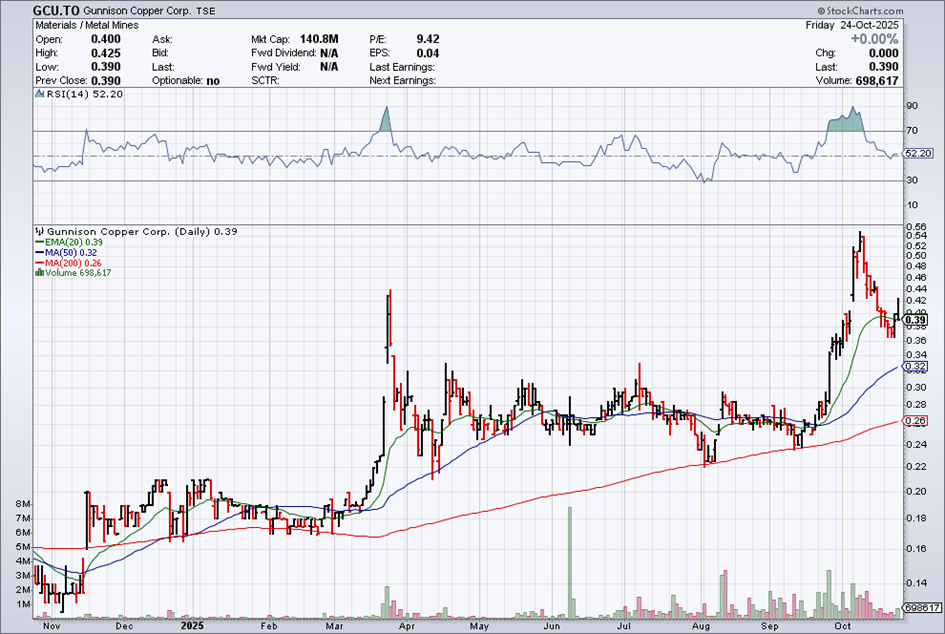Click the Mkt Cap value 140.8M
The height and width of the screenshot is (634, 945).
pos(319,39)
